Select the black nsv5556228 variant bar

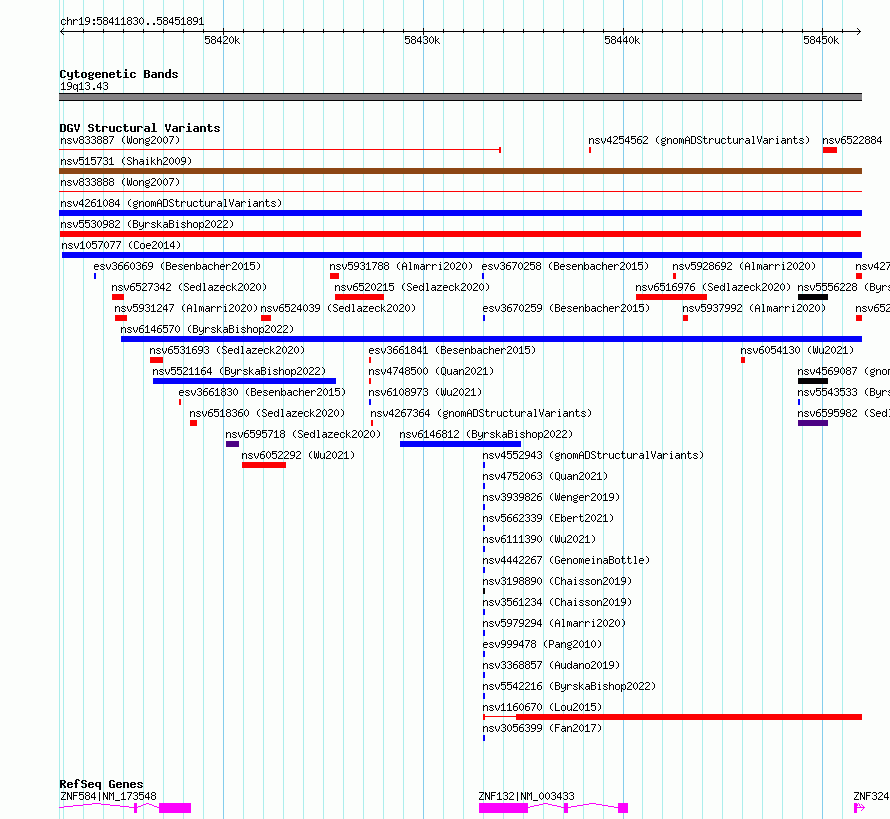pyautogui.click(x=813, y=297)
